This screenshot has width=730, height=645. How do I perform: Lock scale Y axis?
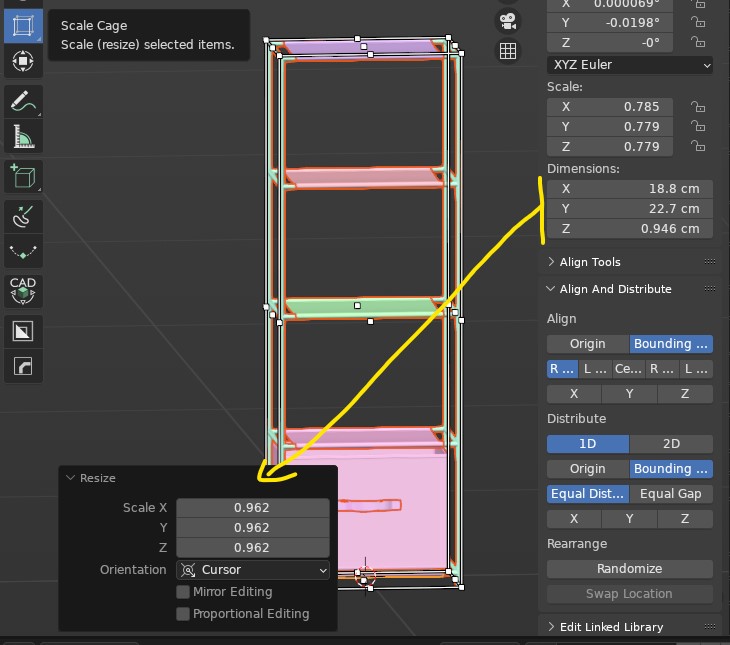tap(697, 127)
